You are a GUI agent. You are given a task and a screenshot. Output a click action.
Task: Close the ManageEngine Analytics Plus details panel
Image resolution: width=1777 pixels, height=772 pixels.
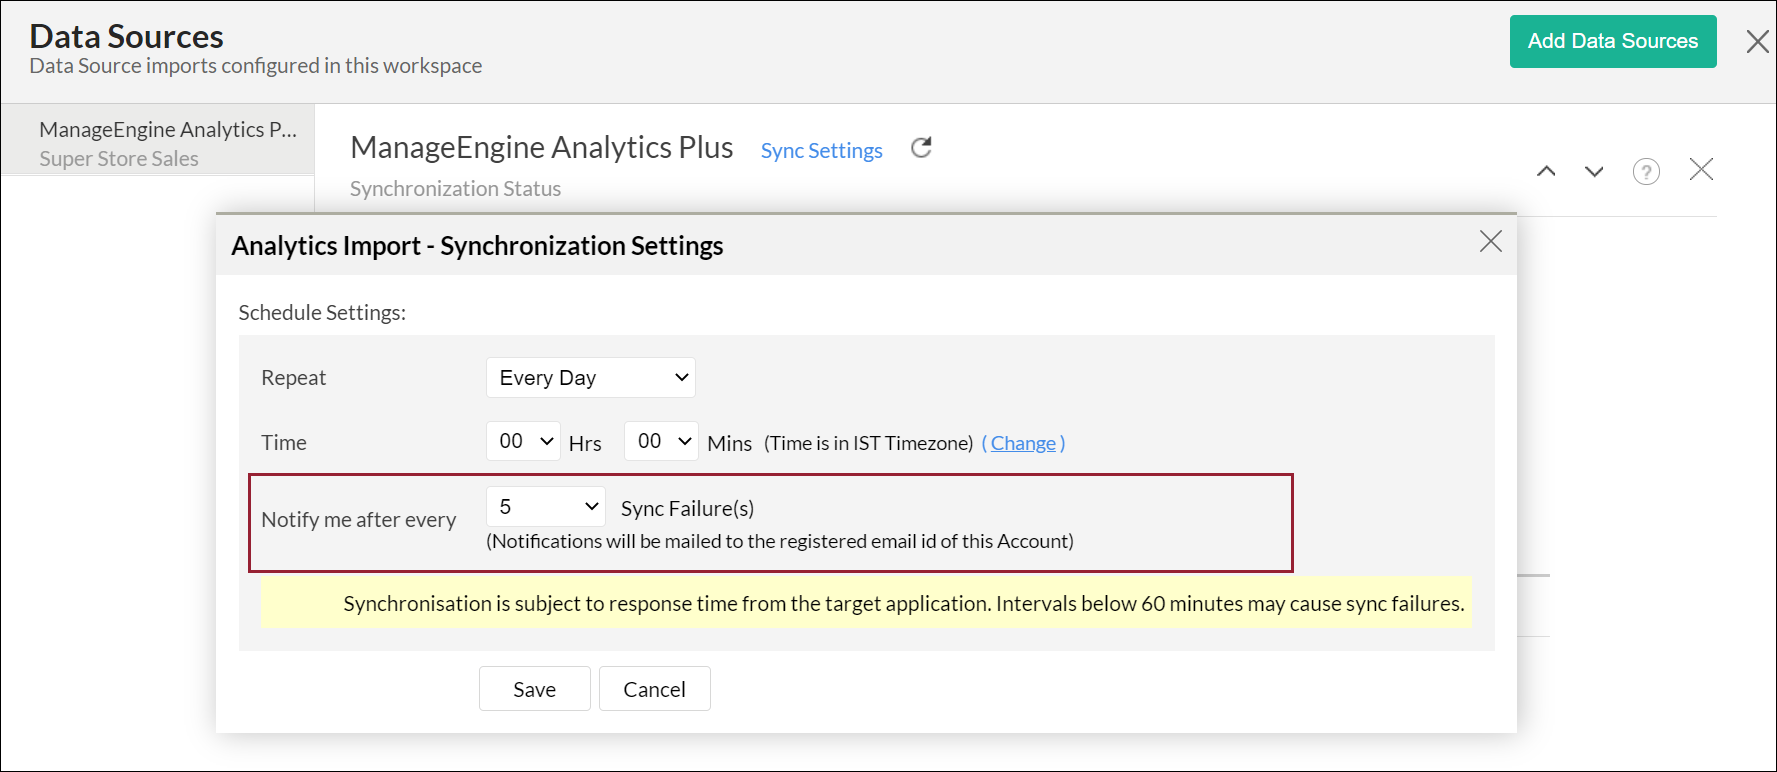coord(1701,170)
